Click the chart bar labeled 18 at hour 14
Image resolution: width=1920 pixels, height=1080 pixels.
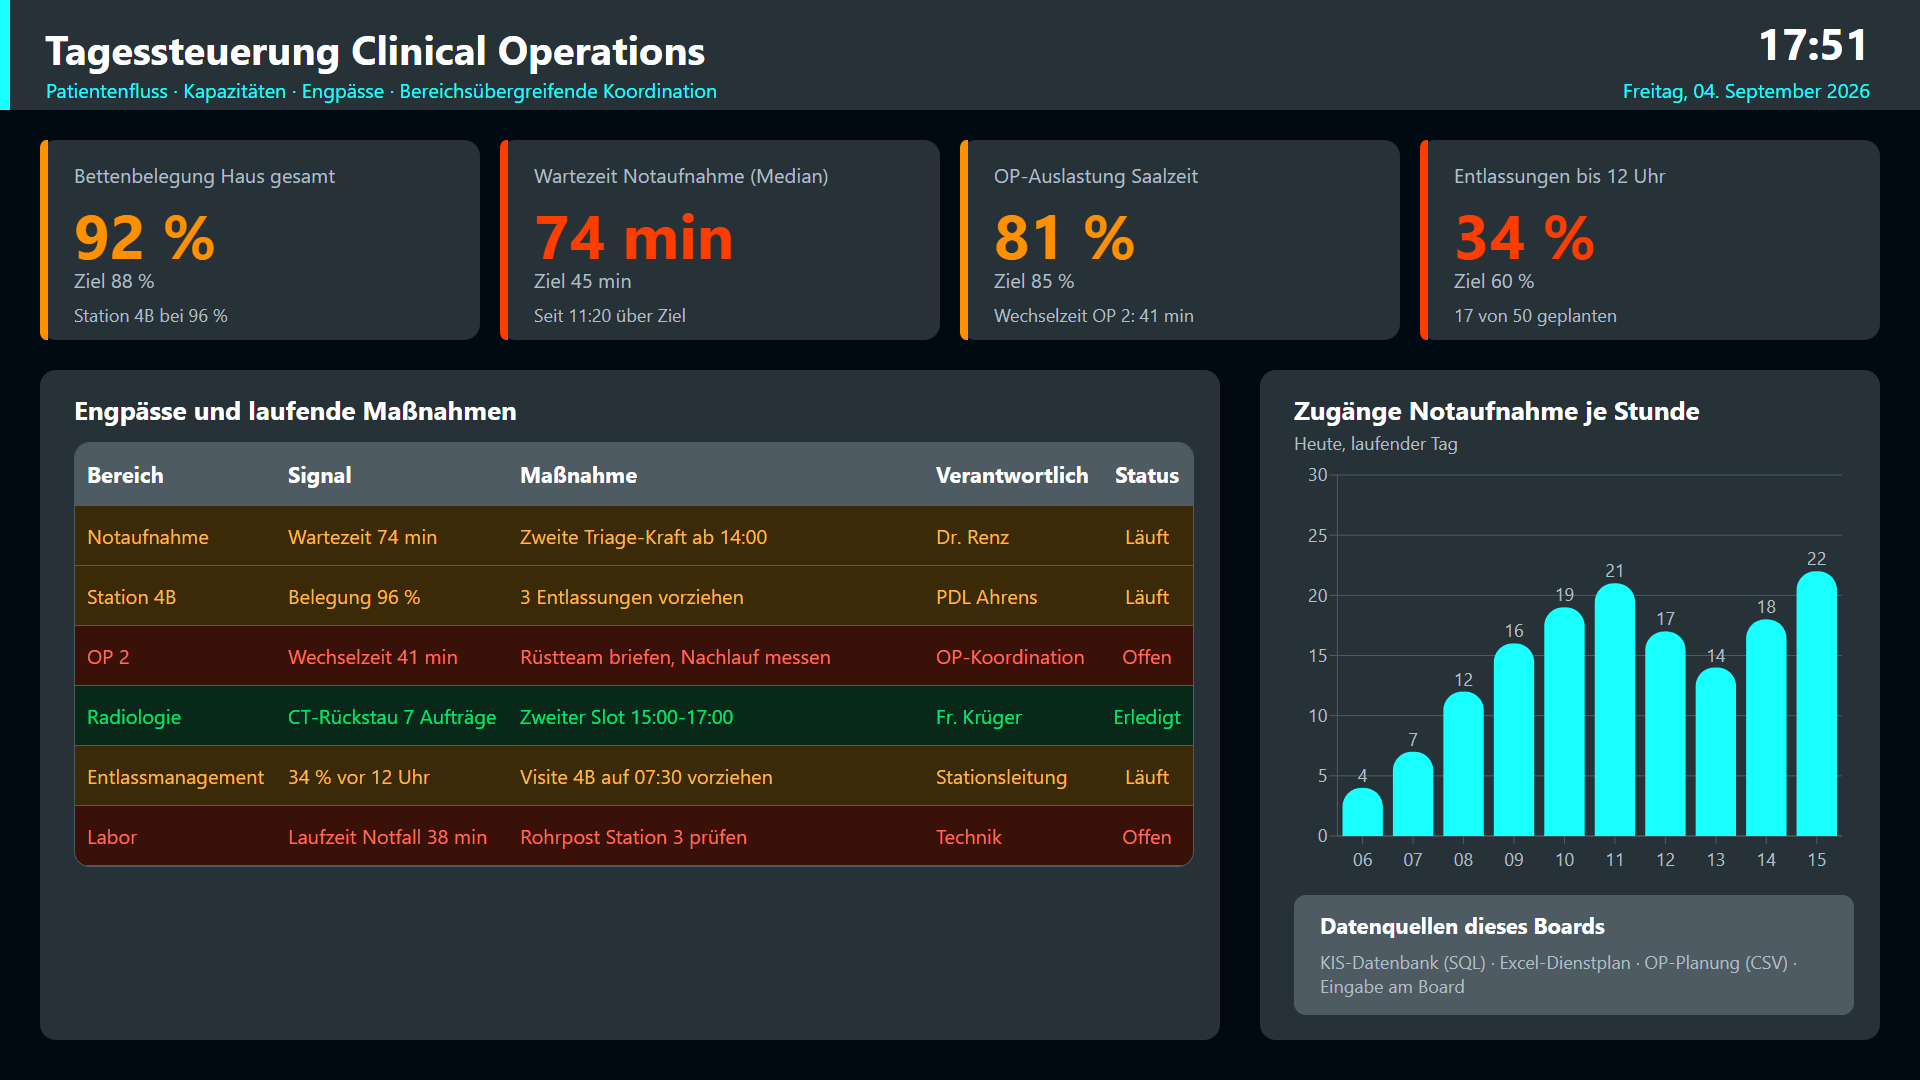point(1766,728)
